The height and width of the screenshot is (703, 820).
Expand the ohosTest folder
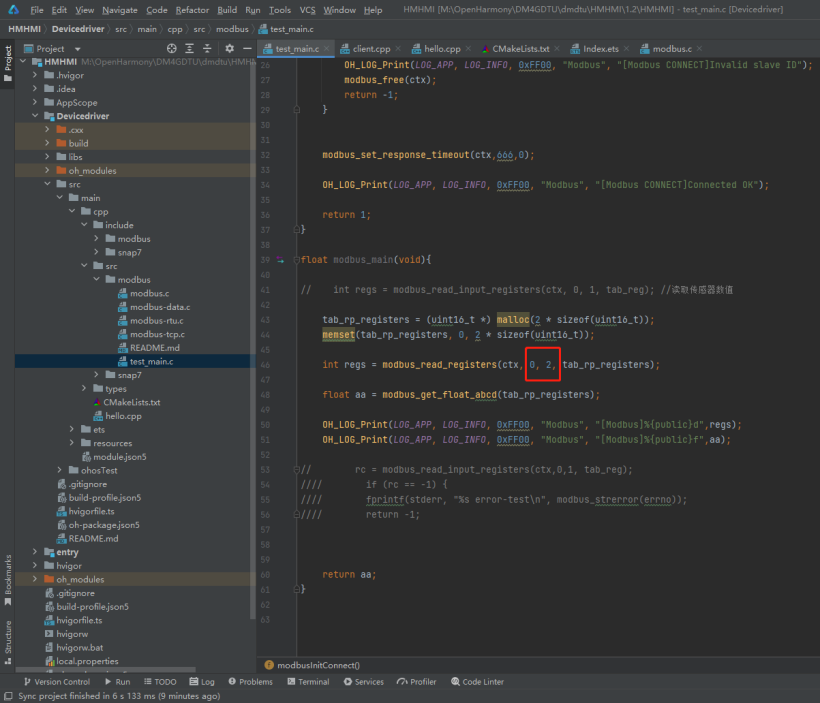pos(59,470)
